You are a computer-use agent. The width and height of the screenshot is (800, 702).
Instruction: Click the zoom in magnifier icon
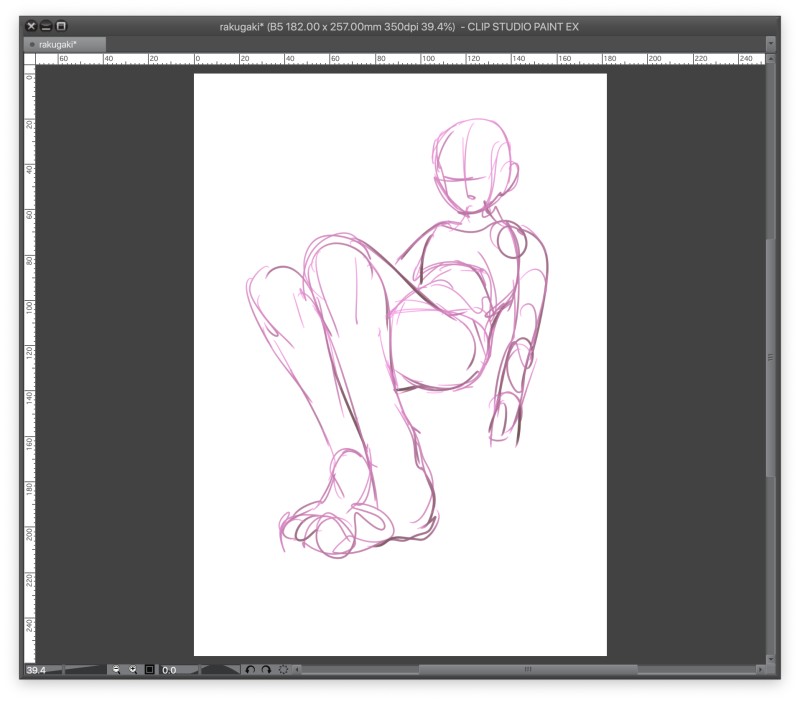[x=133, y=669]
